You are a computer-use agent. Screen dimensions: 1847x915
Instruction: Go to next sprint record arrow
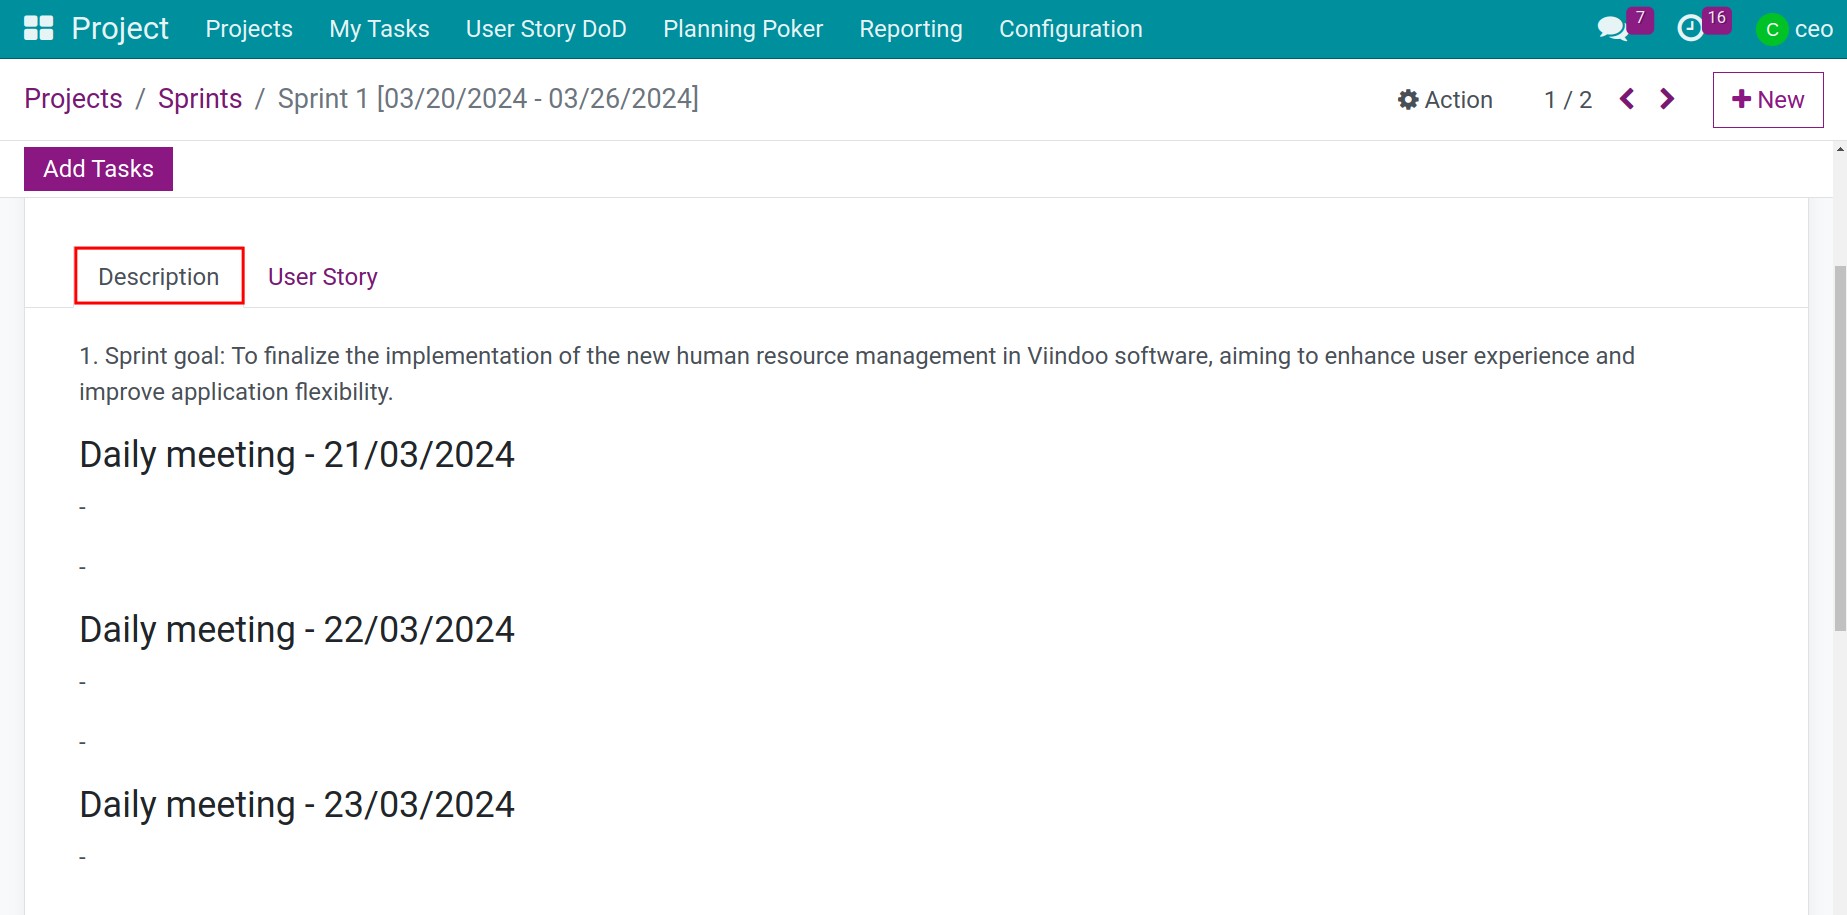coord(1667,99)
